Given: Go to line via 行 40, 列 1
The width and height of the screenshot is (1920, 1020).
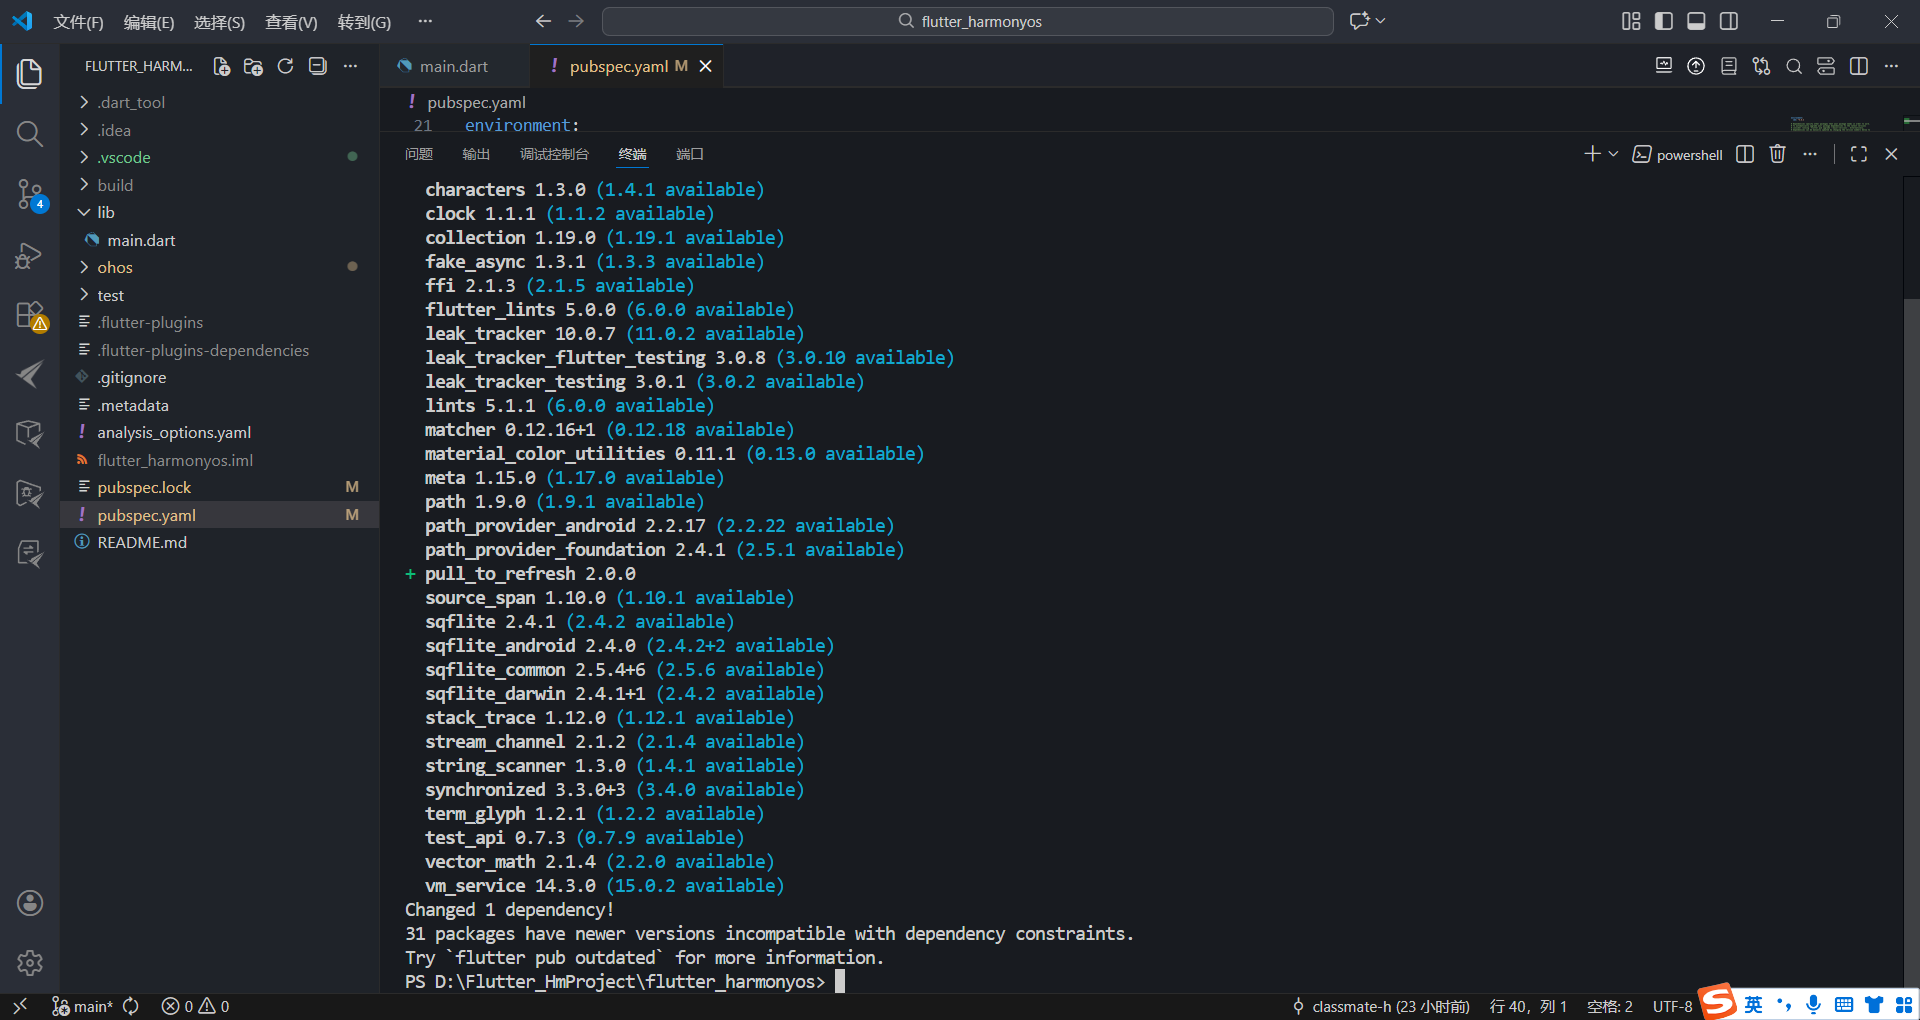Looking at the screenshot, I should click(1528, 1006).
